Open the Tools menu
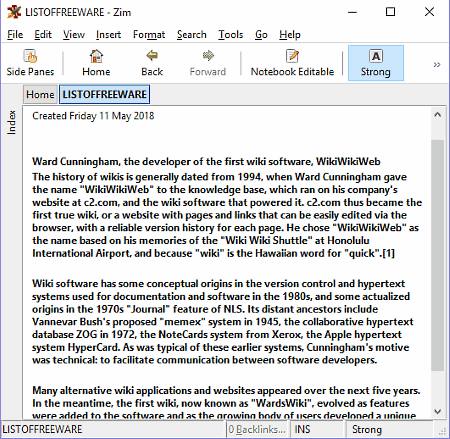This screenshot has width=450, height=439. 231,34
